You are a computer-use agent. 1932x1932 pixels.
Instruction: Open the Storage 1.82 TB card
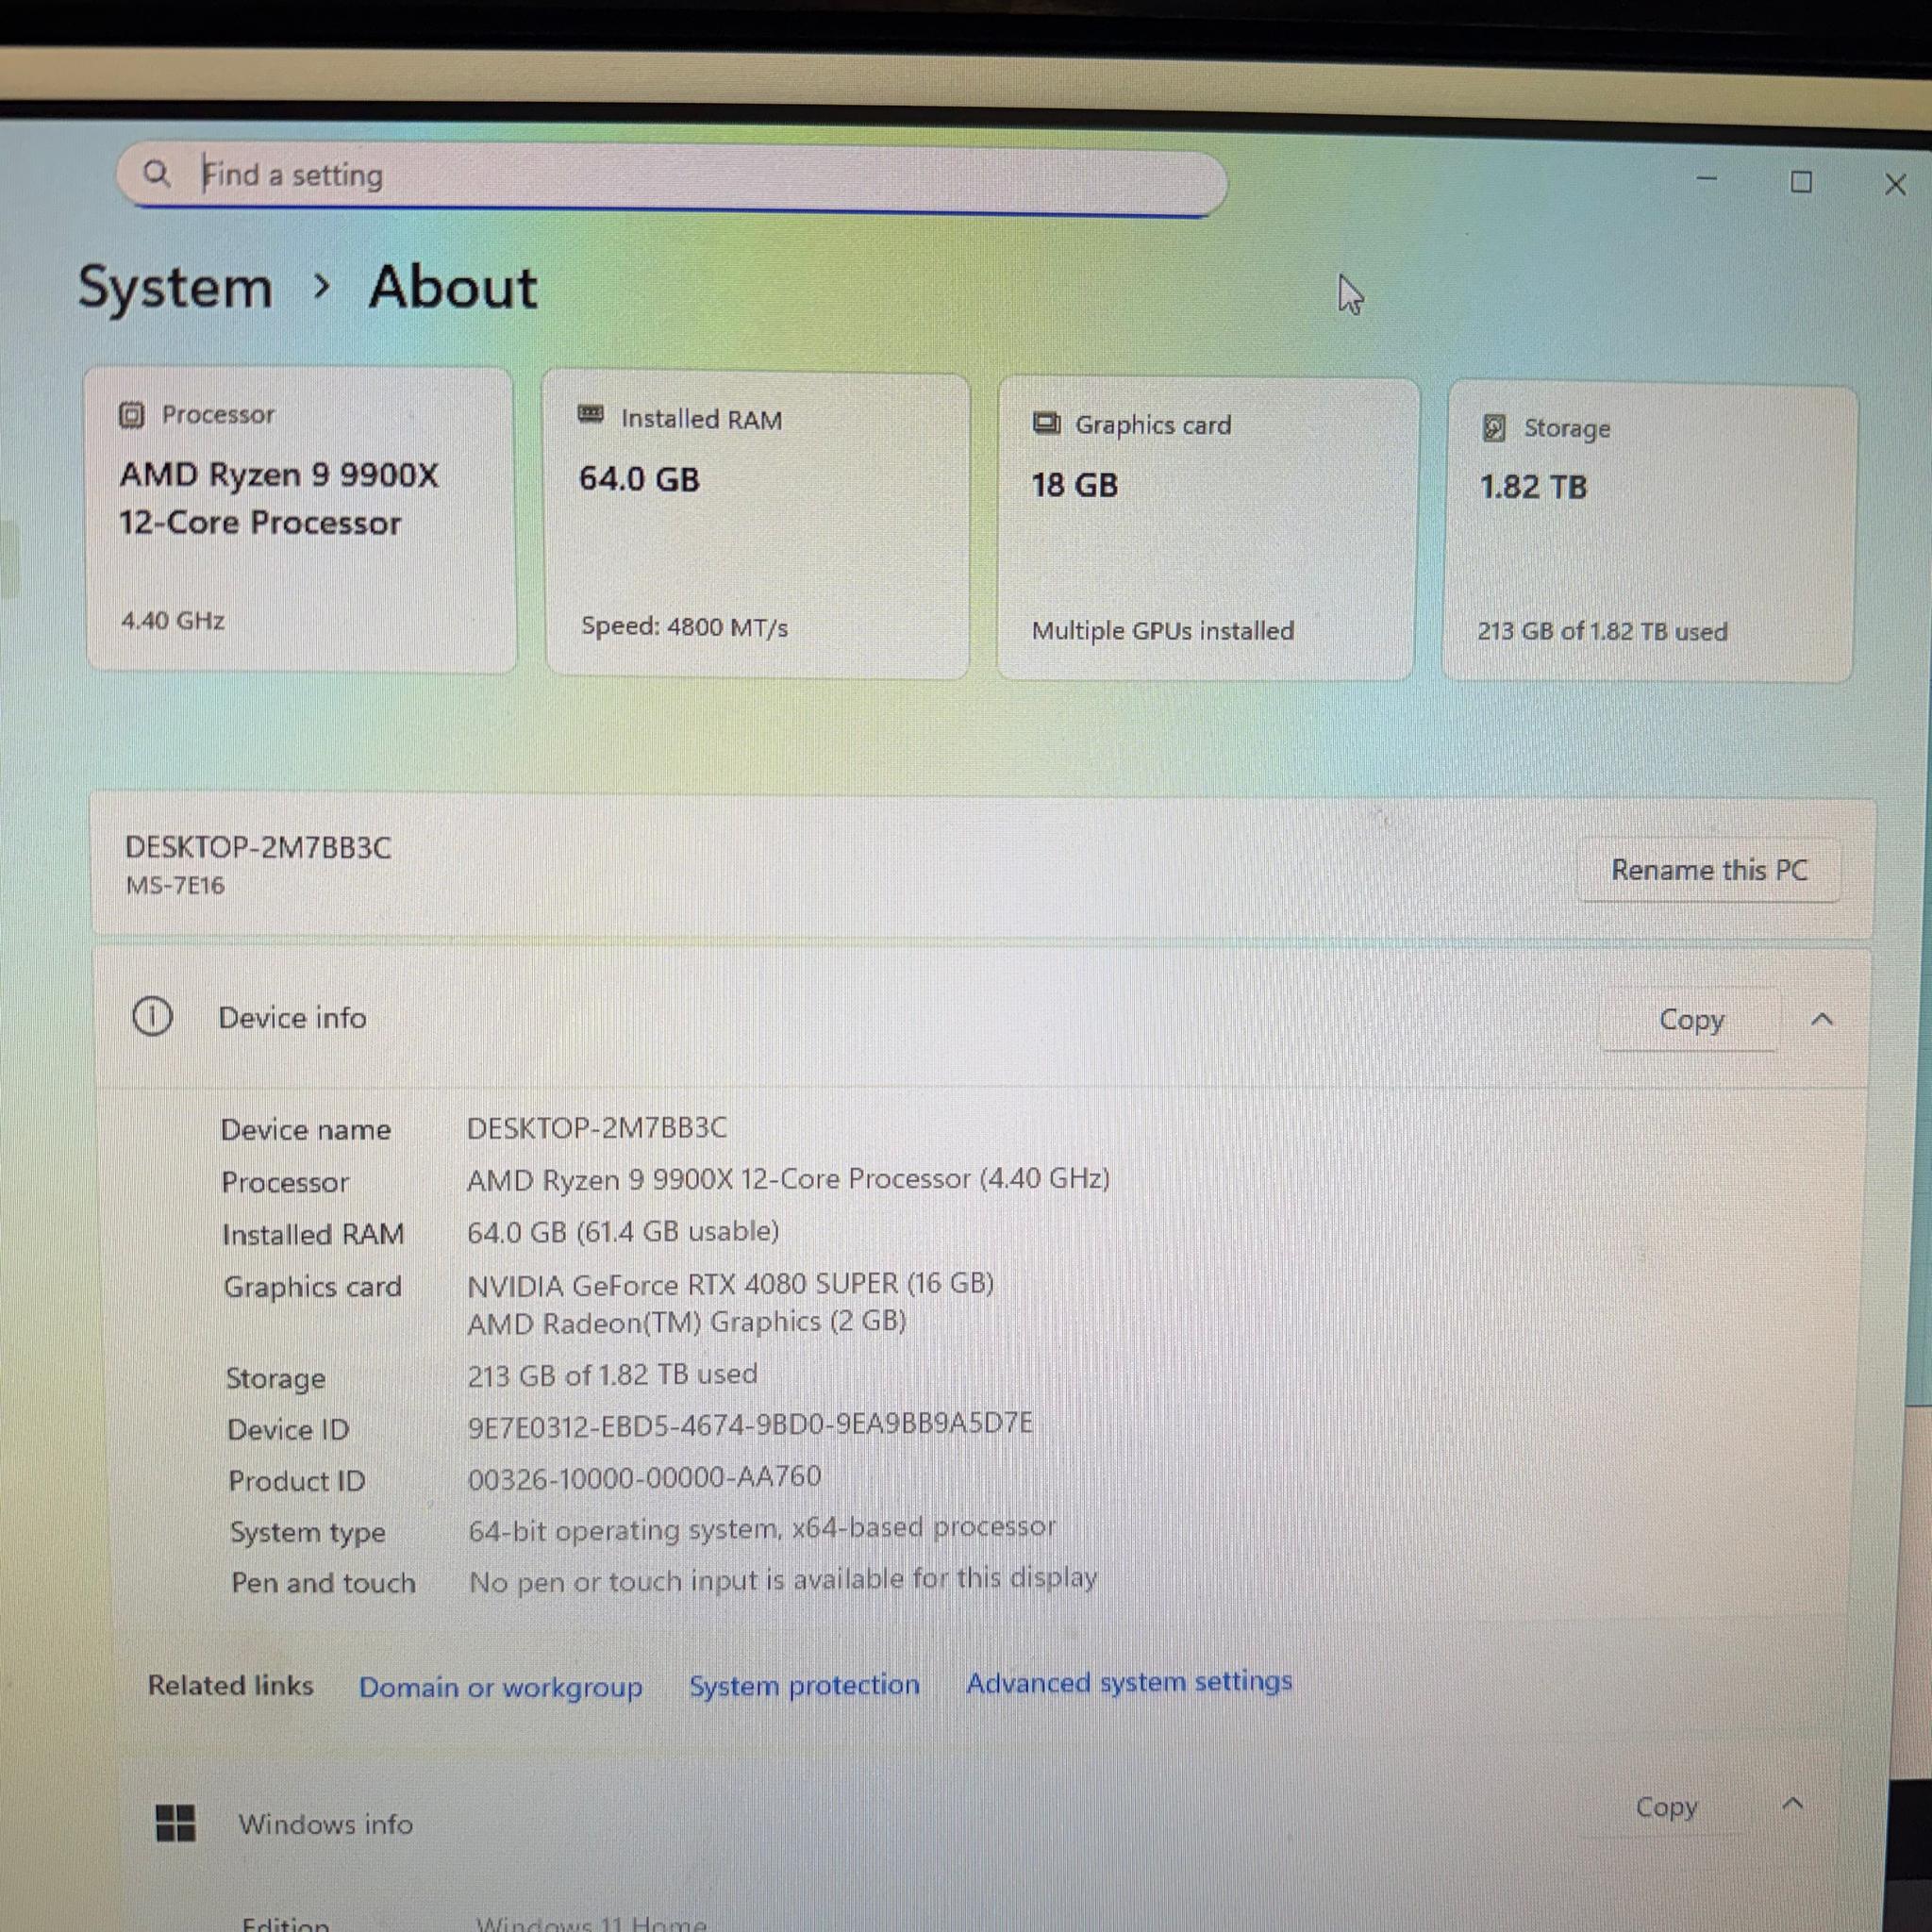[1650, 534]
